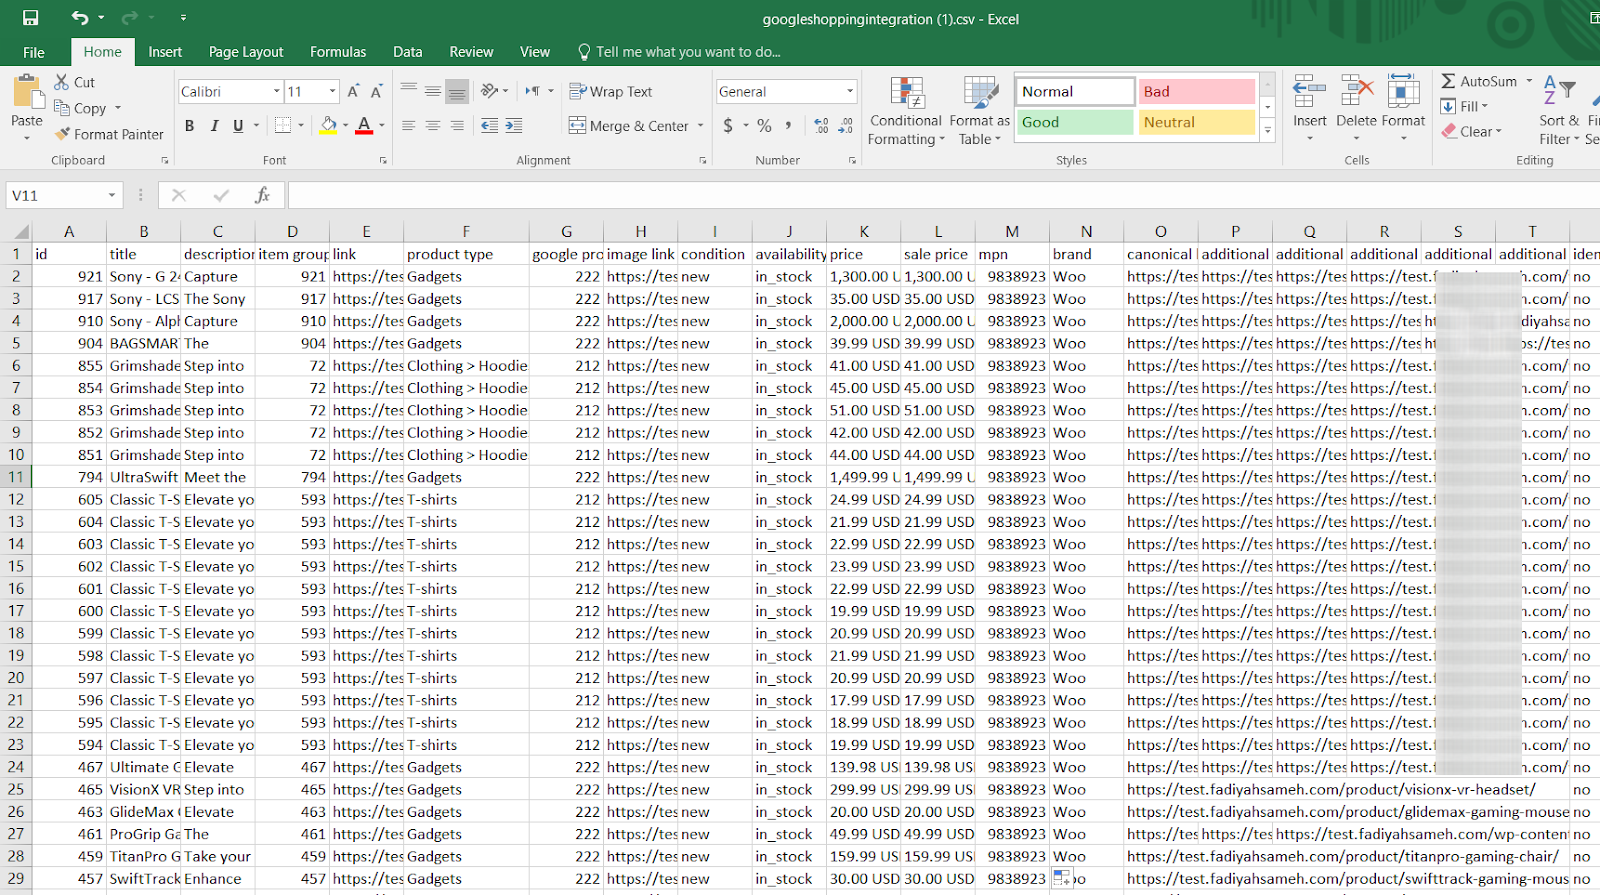Click Increase Indent icon
The width and height of the screenshot is (1600, 895).
[x=514, y=125]
